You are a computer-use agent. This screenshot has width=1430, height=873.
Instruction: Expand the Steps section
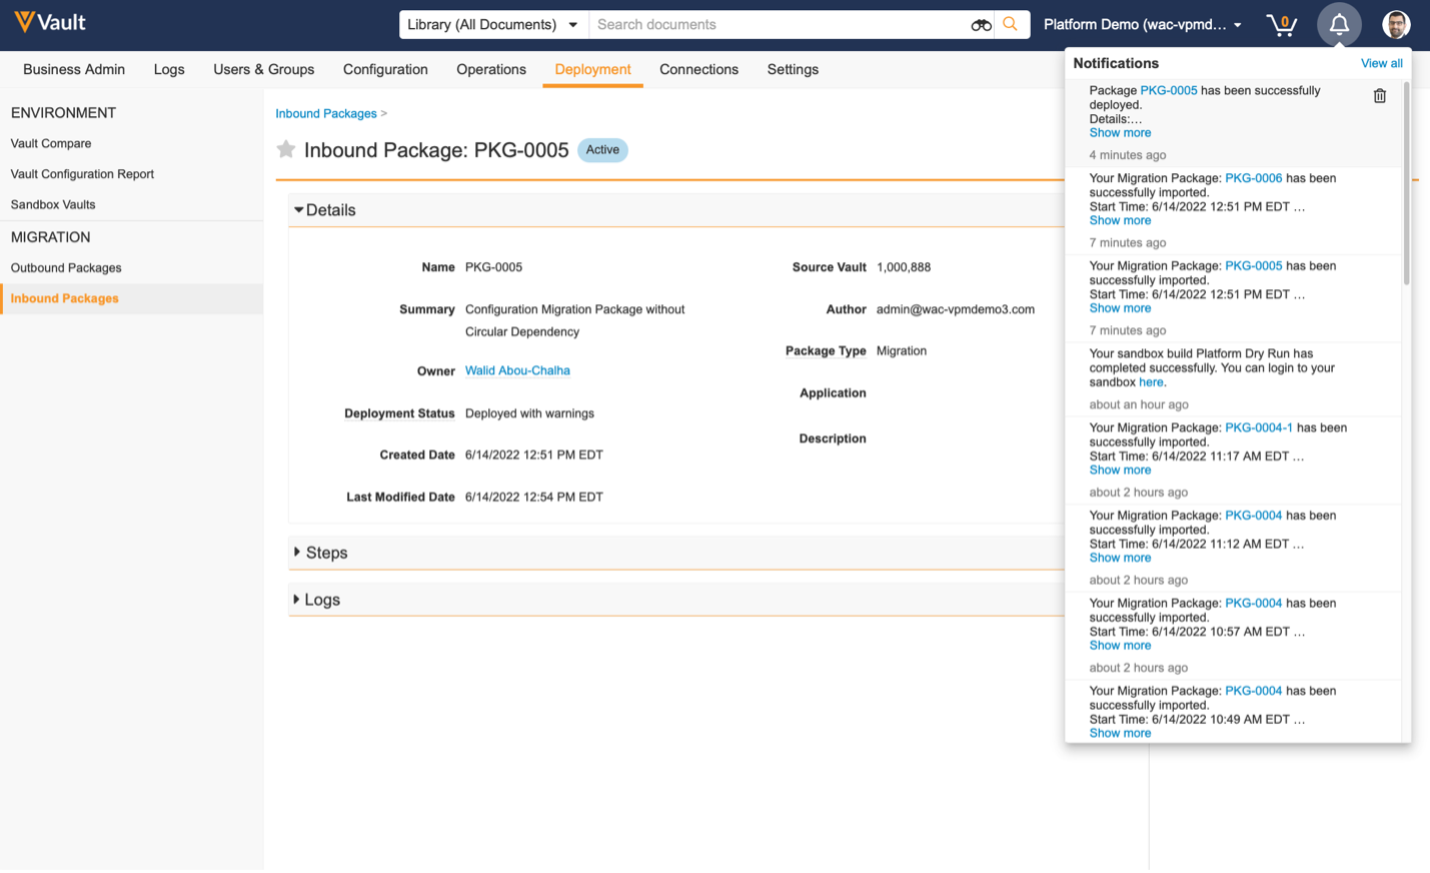[321, 553]
